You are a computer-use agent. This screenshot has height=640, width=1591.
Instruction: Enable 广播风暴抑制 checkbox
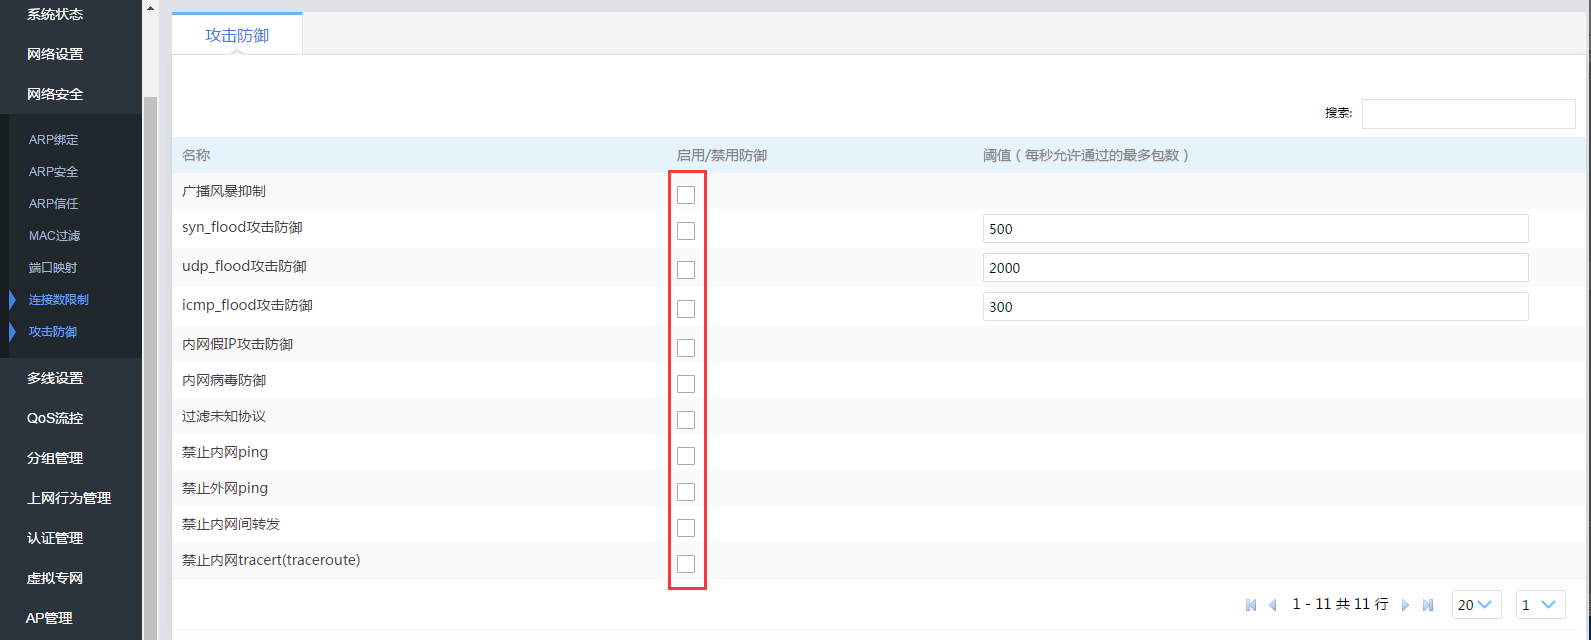[x=686, y=194]
